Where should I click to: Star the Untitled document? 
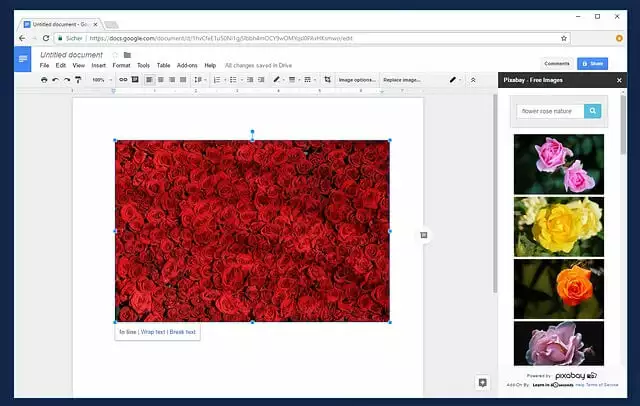115,54
